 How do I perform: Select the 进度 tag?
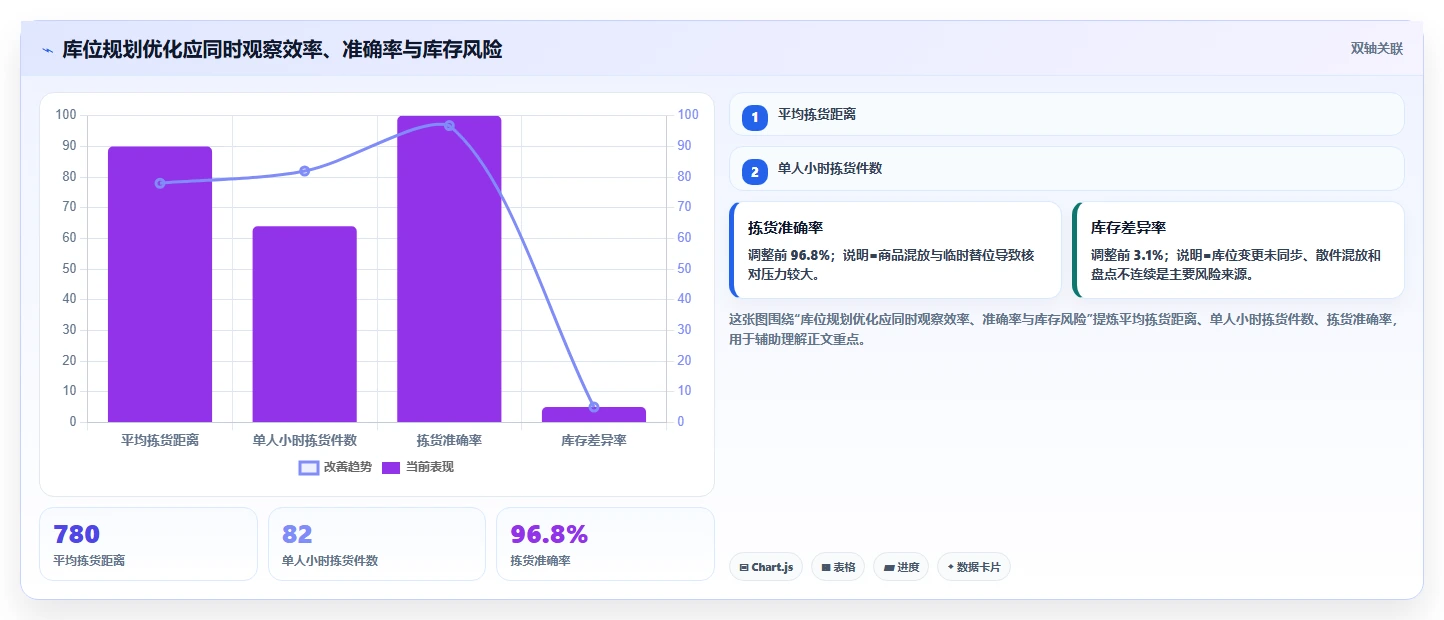point(901,567)
